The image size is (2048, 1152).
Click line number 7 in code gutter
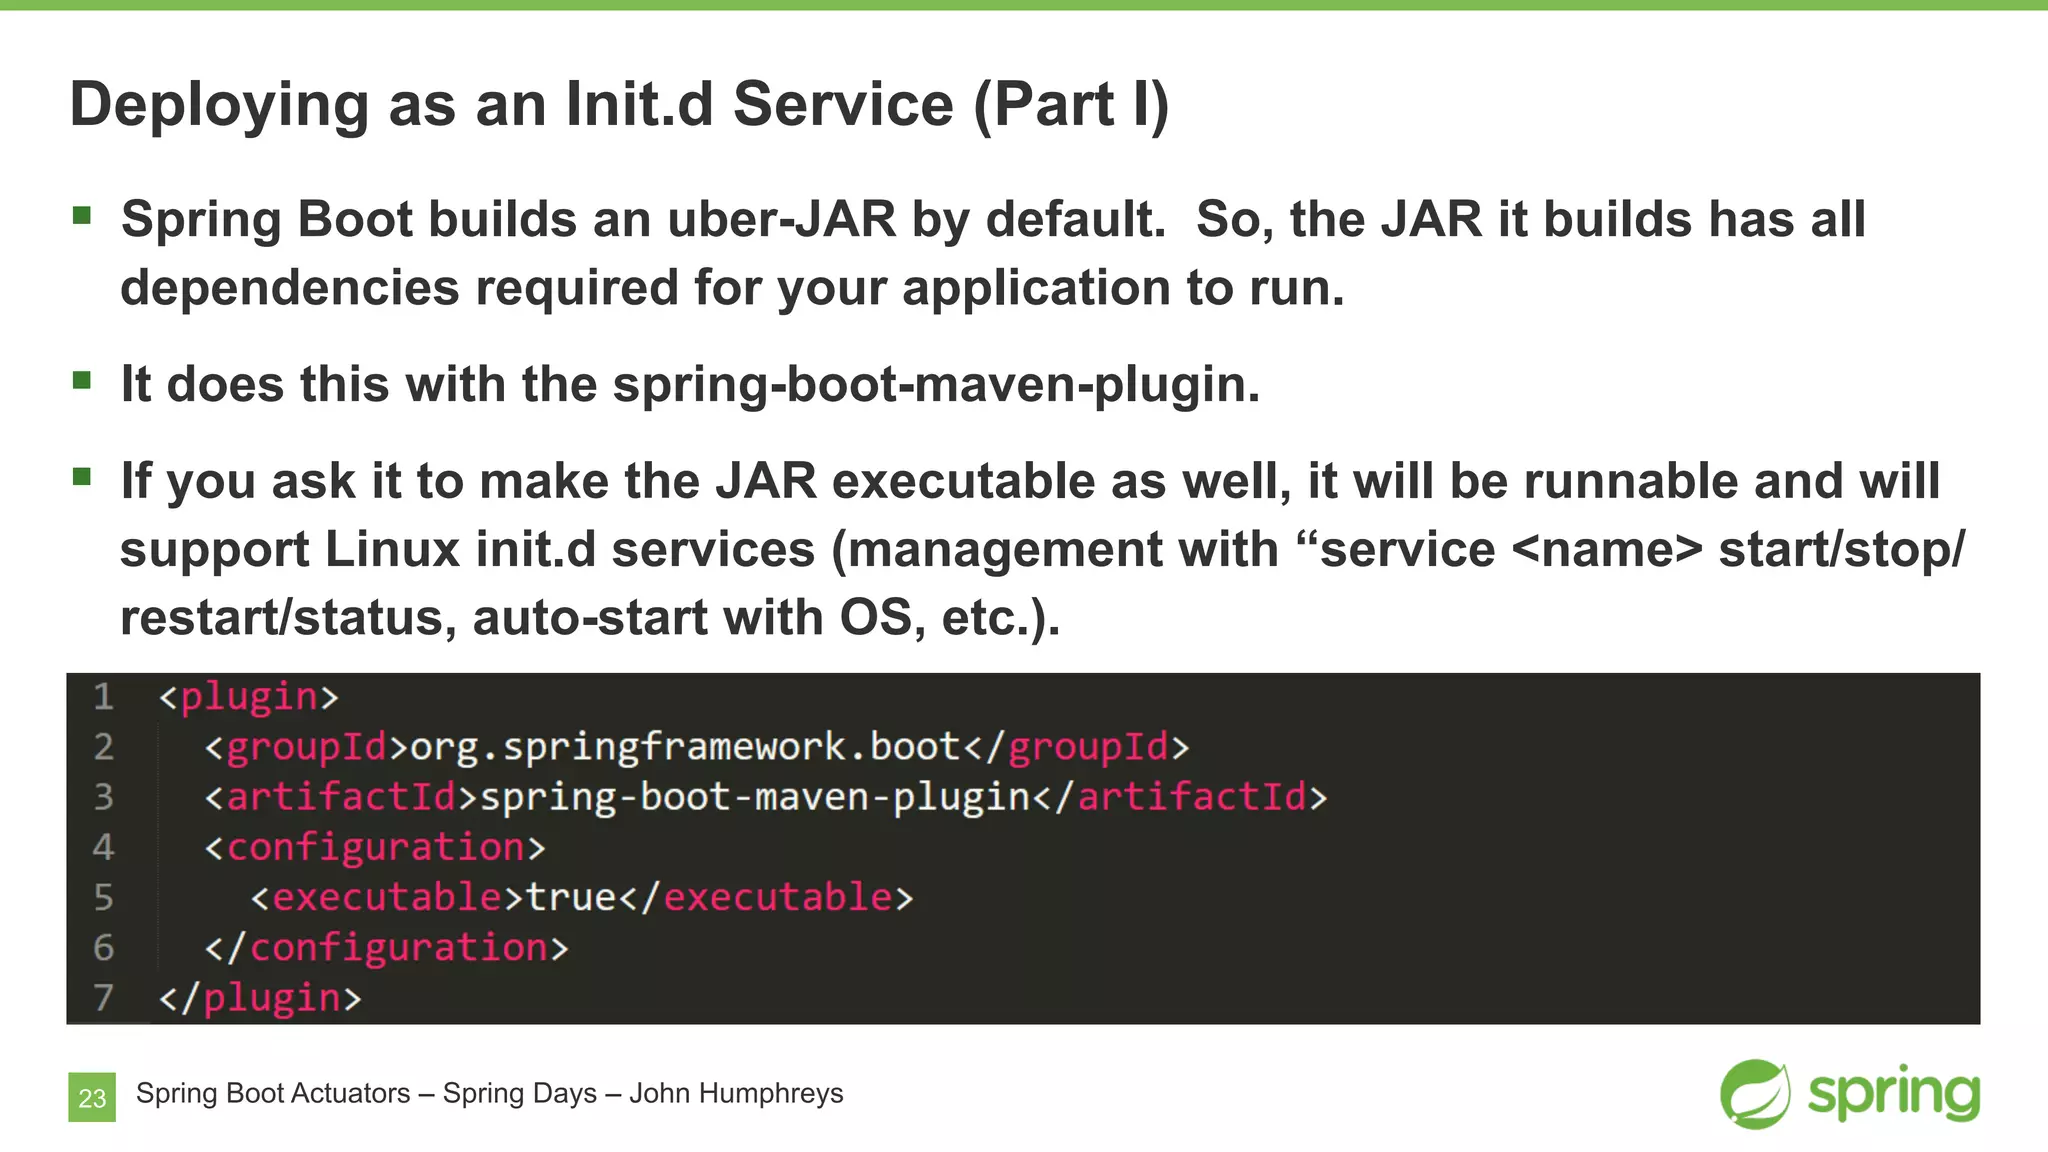[x=103, y=997]
